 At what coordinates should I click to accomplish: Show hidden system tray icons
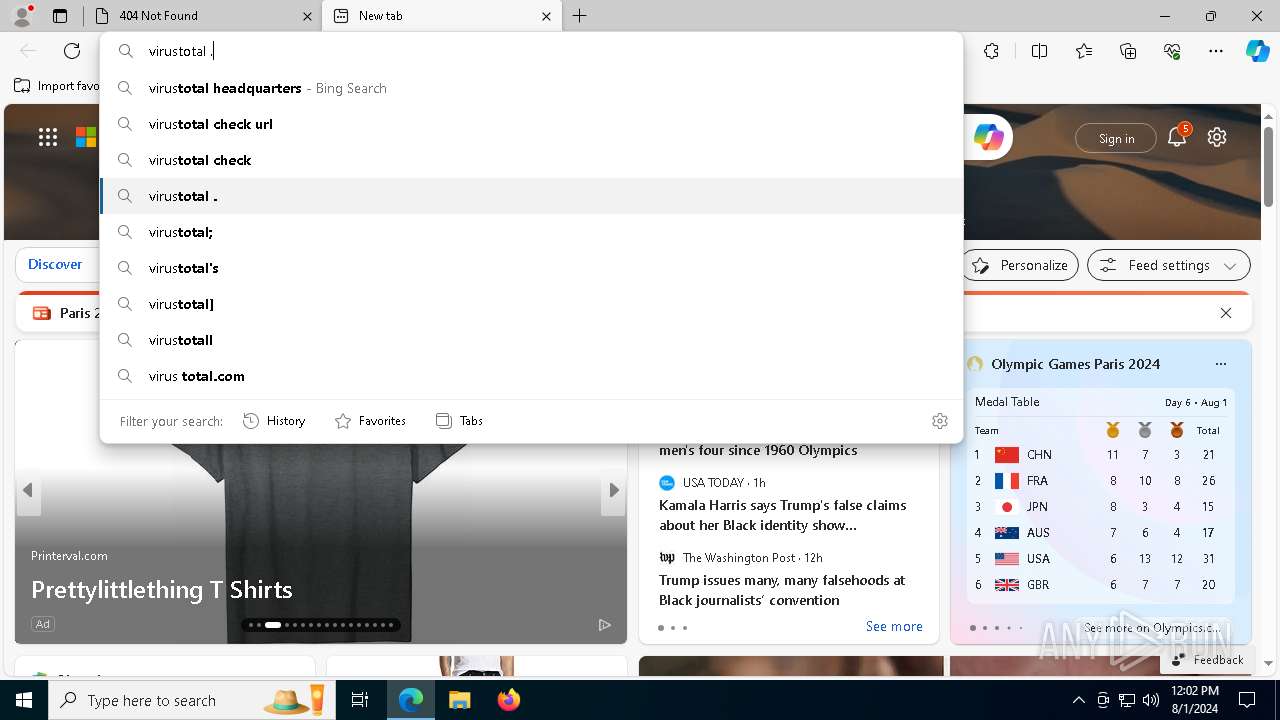click(x=1078, y=700)
